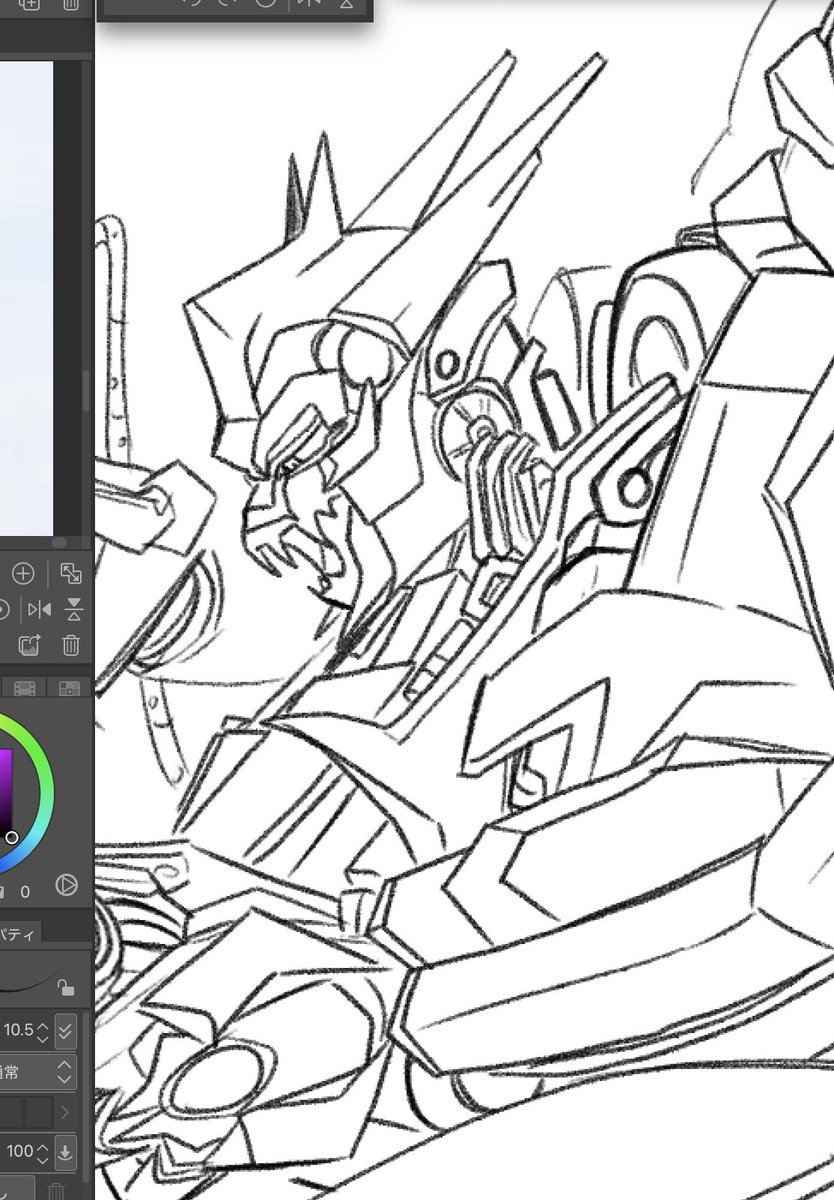Expand the chevron next to the empty swatch boxes
The height and width of the screenshot is (1200, 834).
point(66,1111)
